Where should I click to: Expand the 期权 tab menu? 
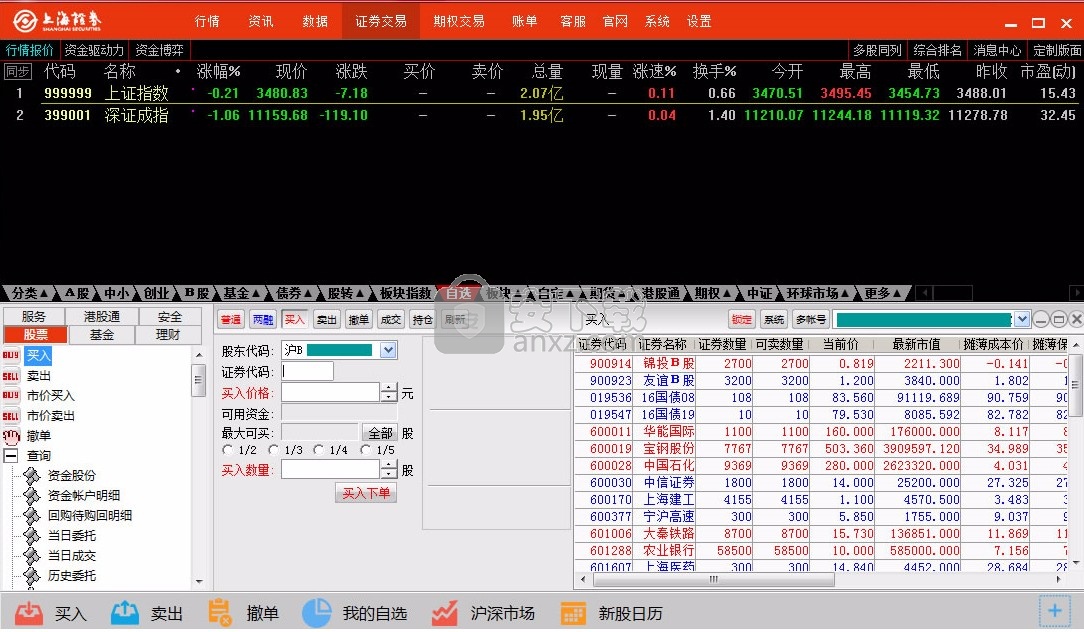(713, 293)
